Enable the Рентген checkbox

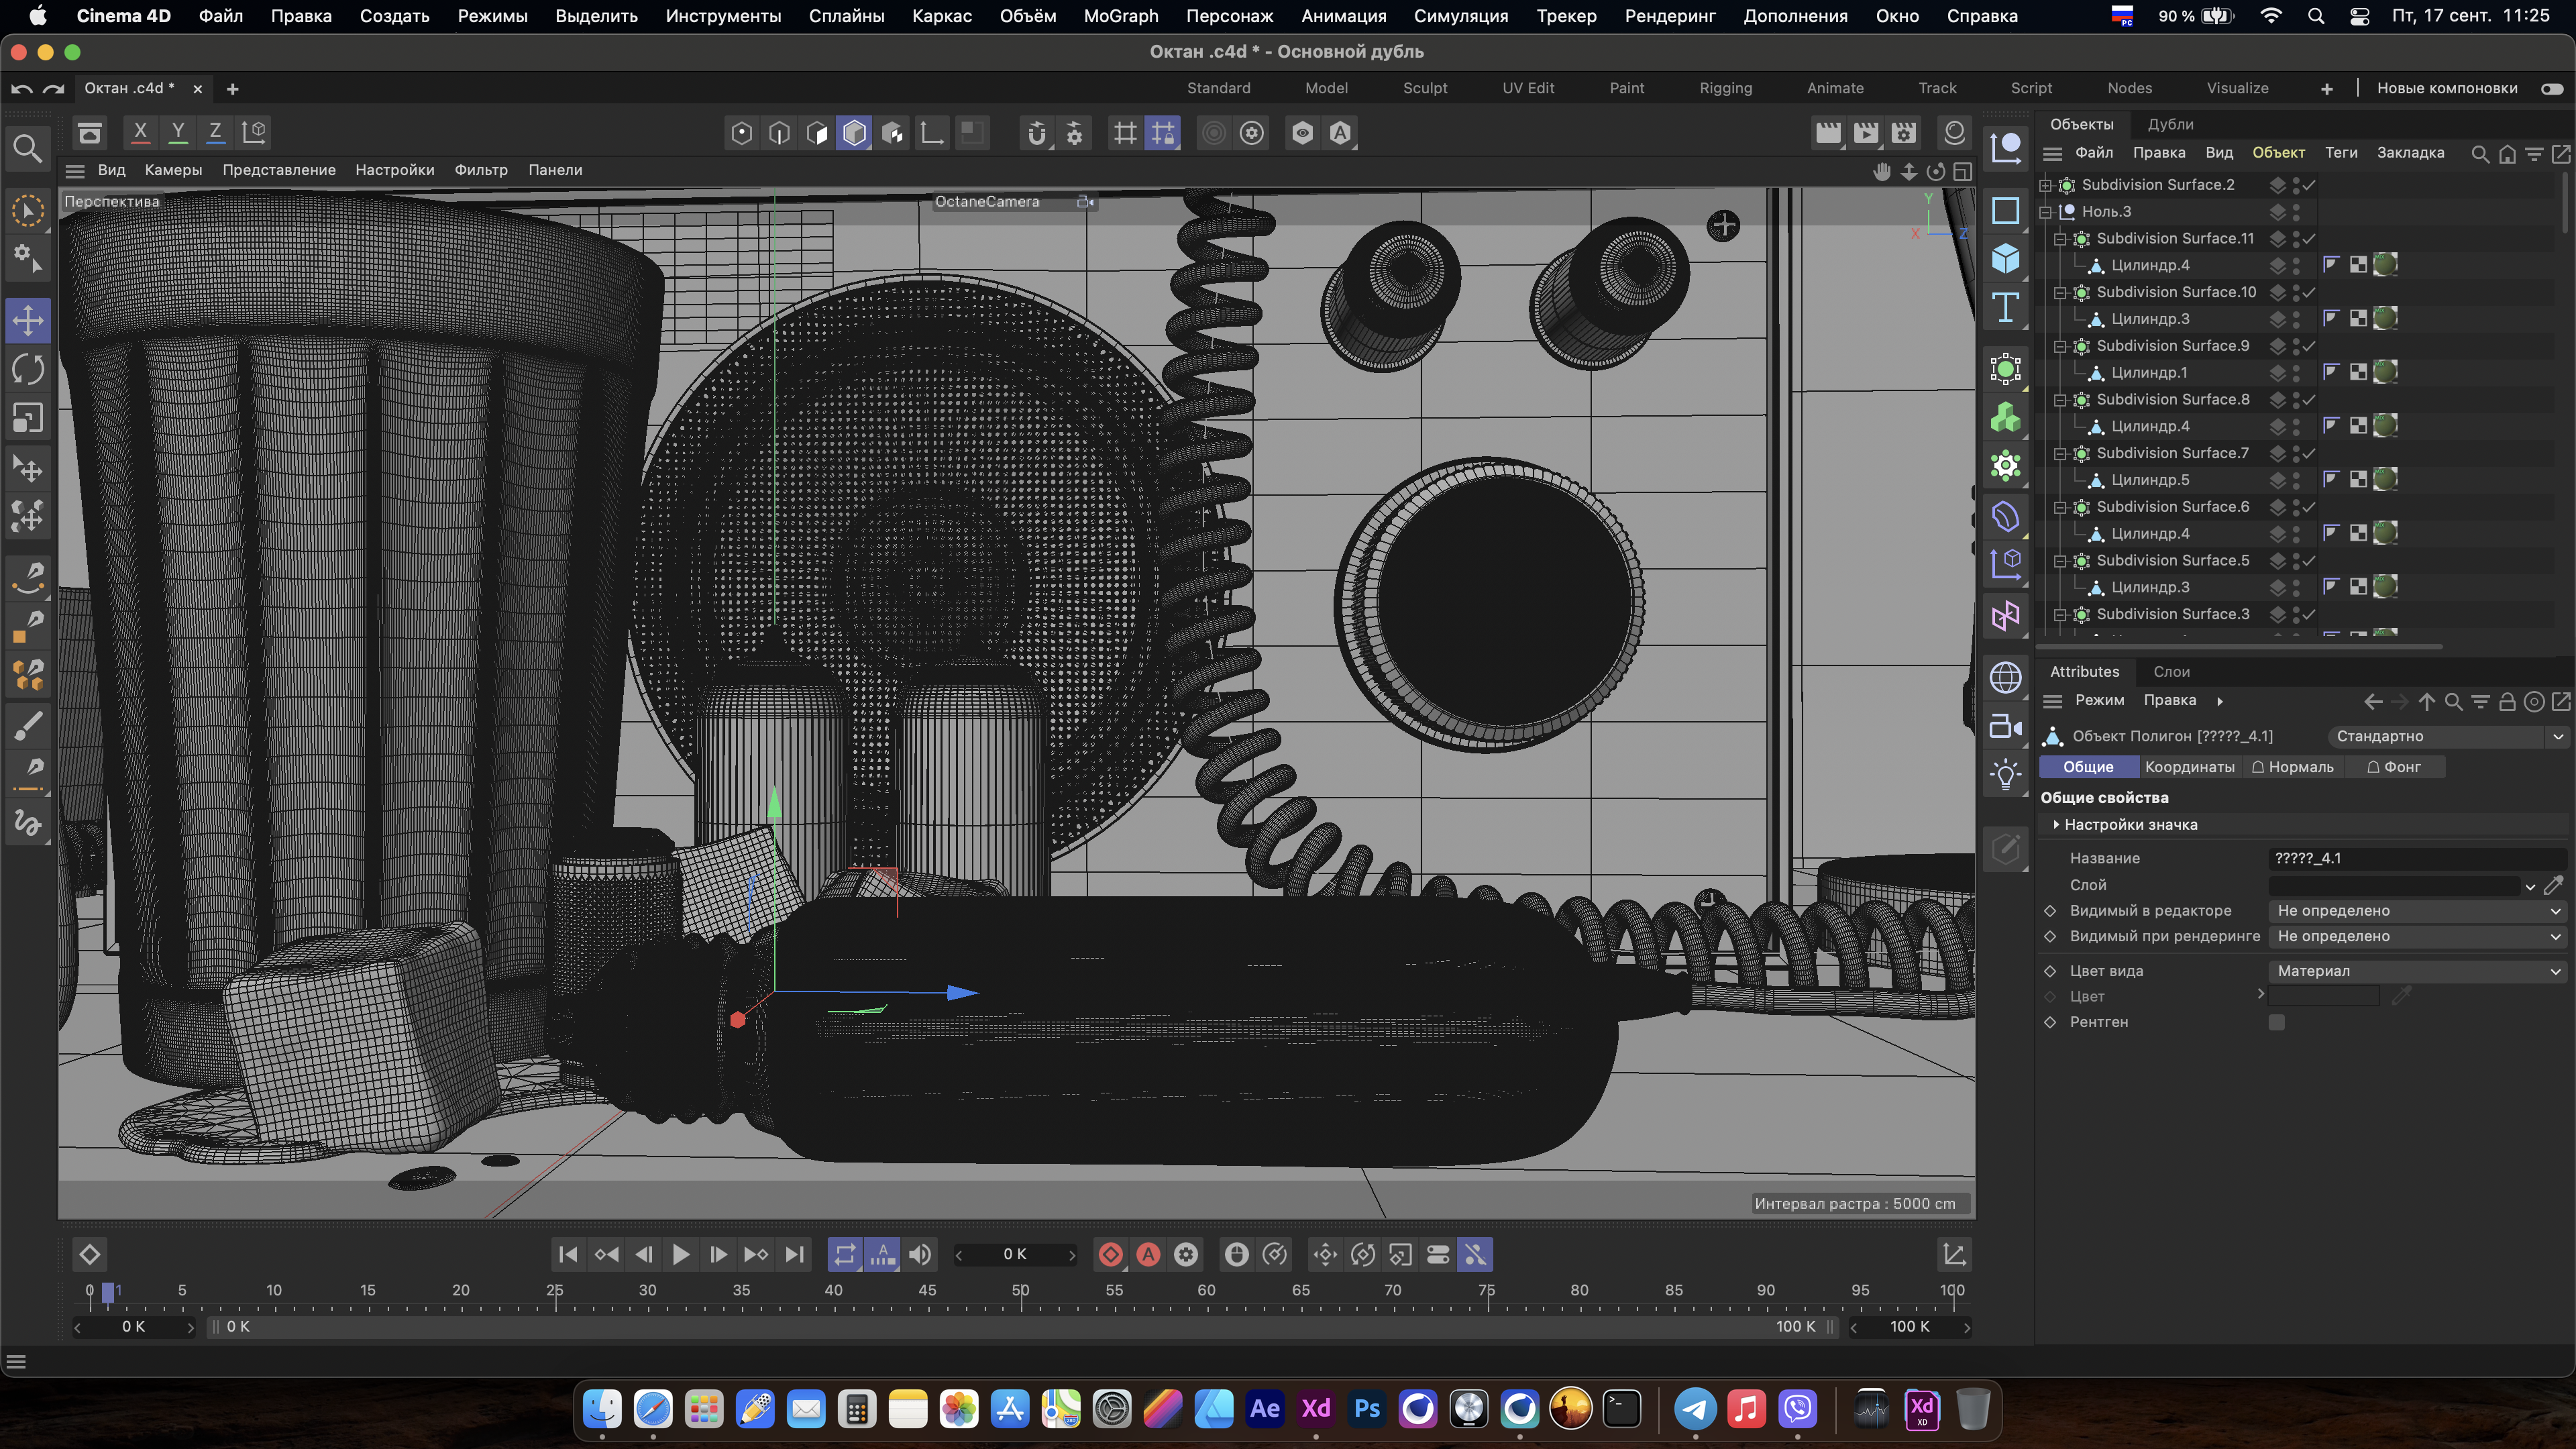click(x=2277, y=1022)
